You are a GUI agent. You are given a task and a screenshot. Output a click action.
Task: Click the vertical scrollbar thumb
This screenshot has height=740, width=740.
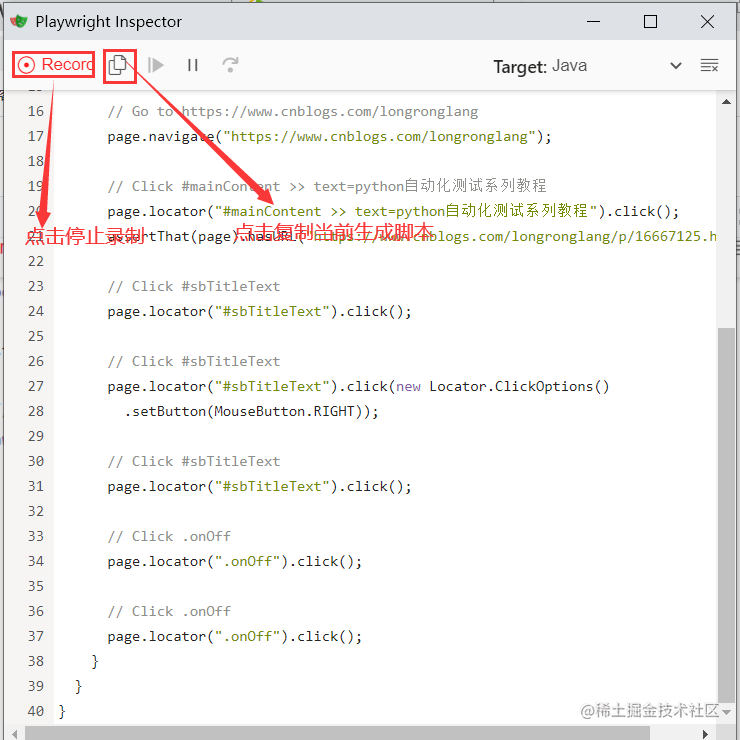pyautogui.click(x=726, y=514)
